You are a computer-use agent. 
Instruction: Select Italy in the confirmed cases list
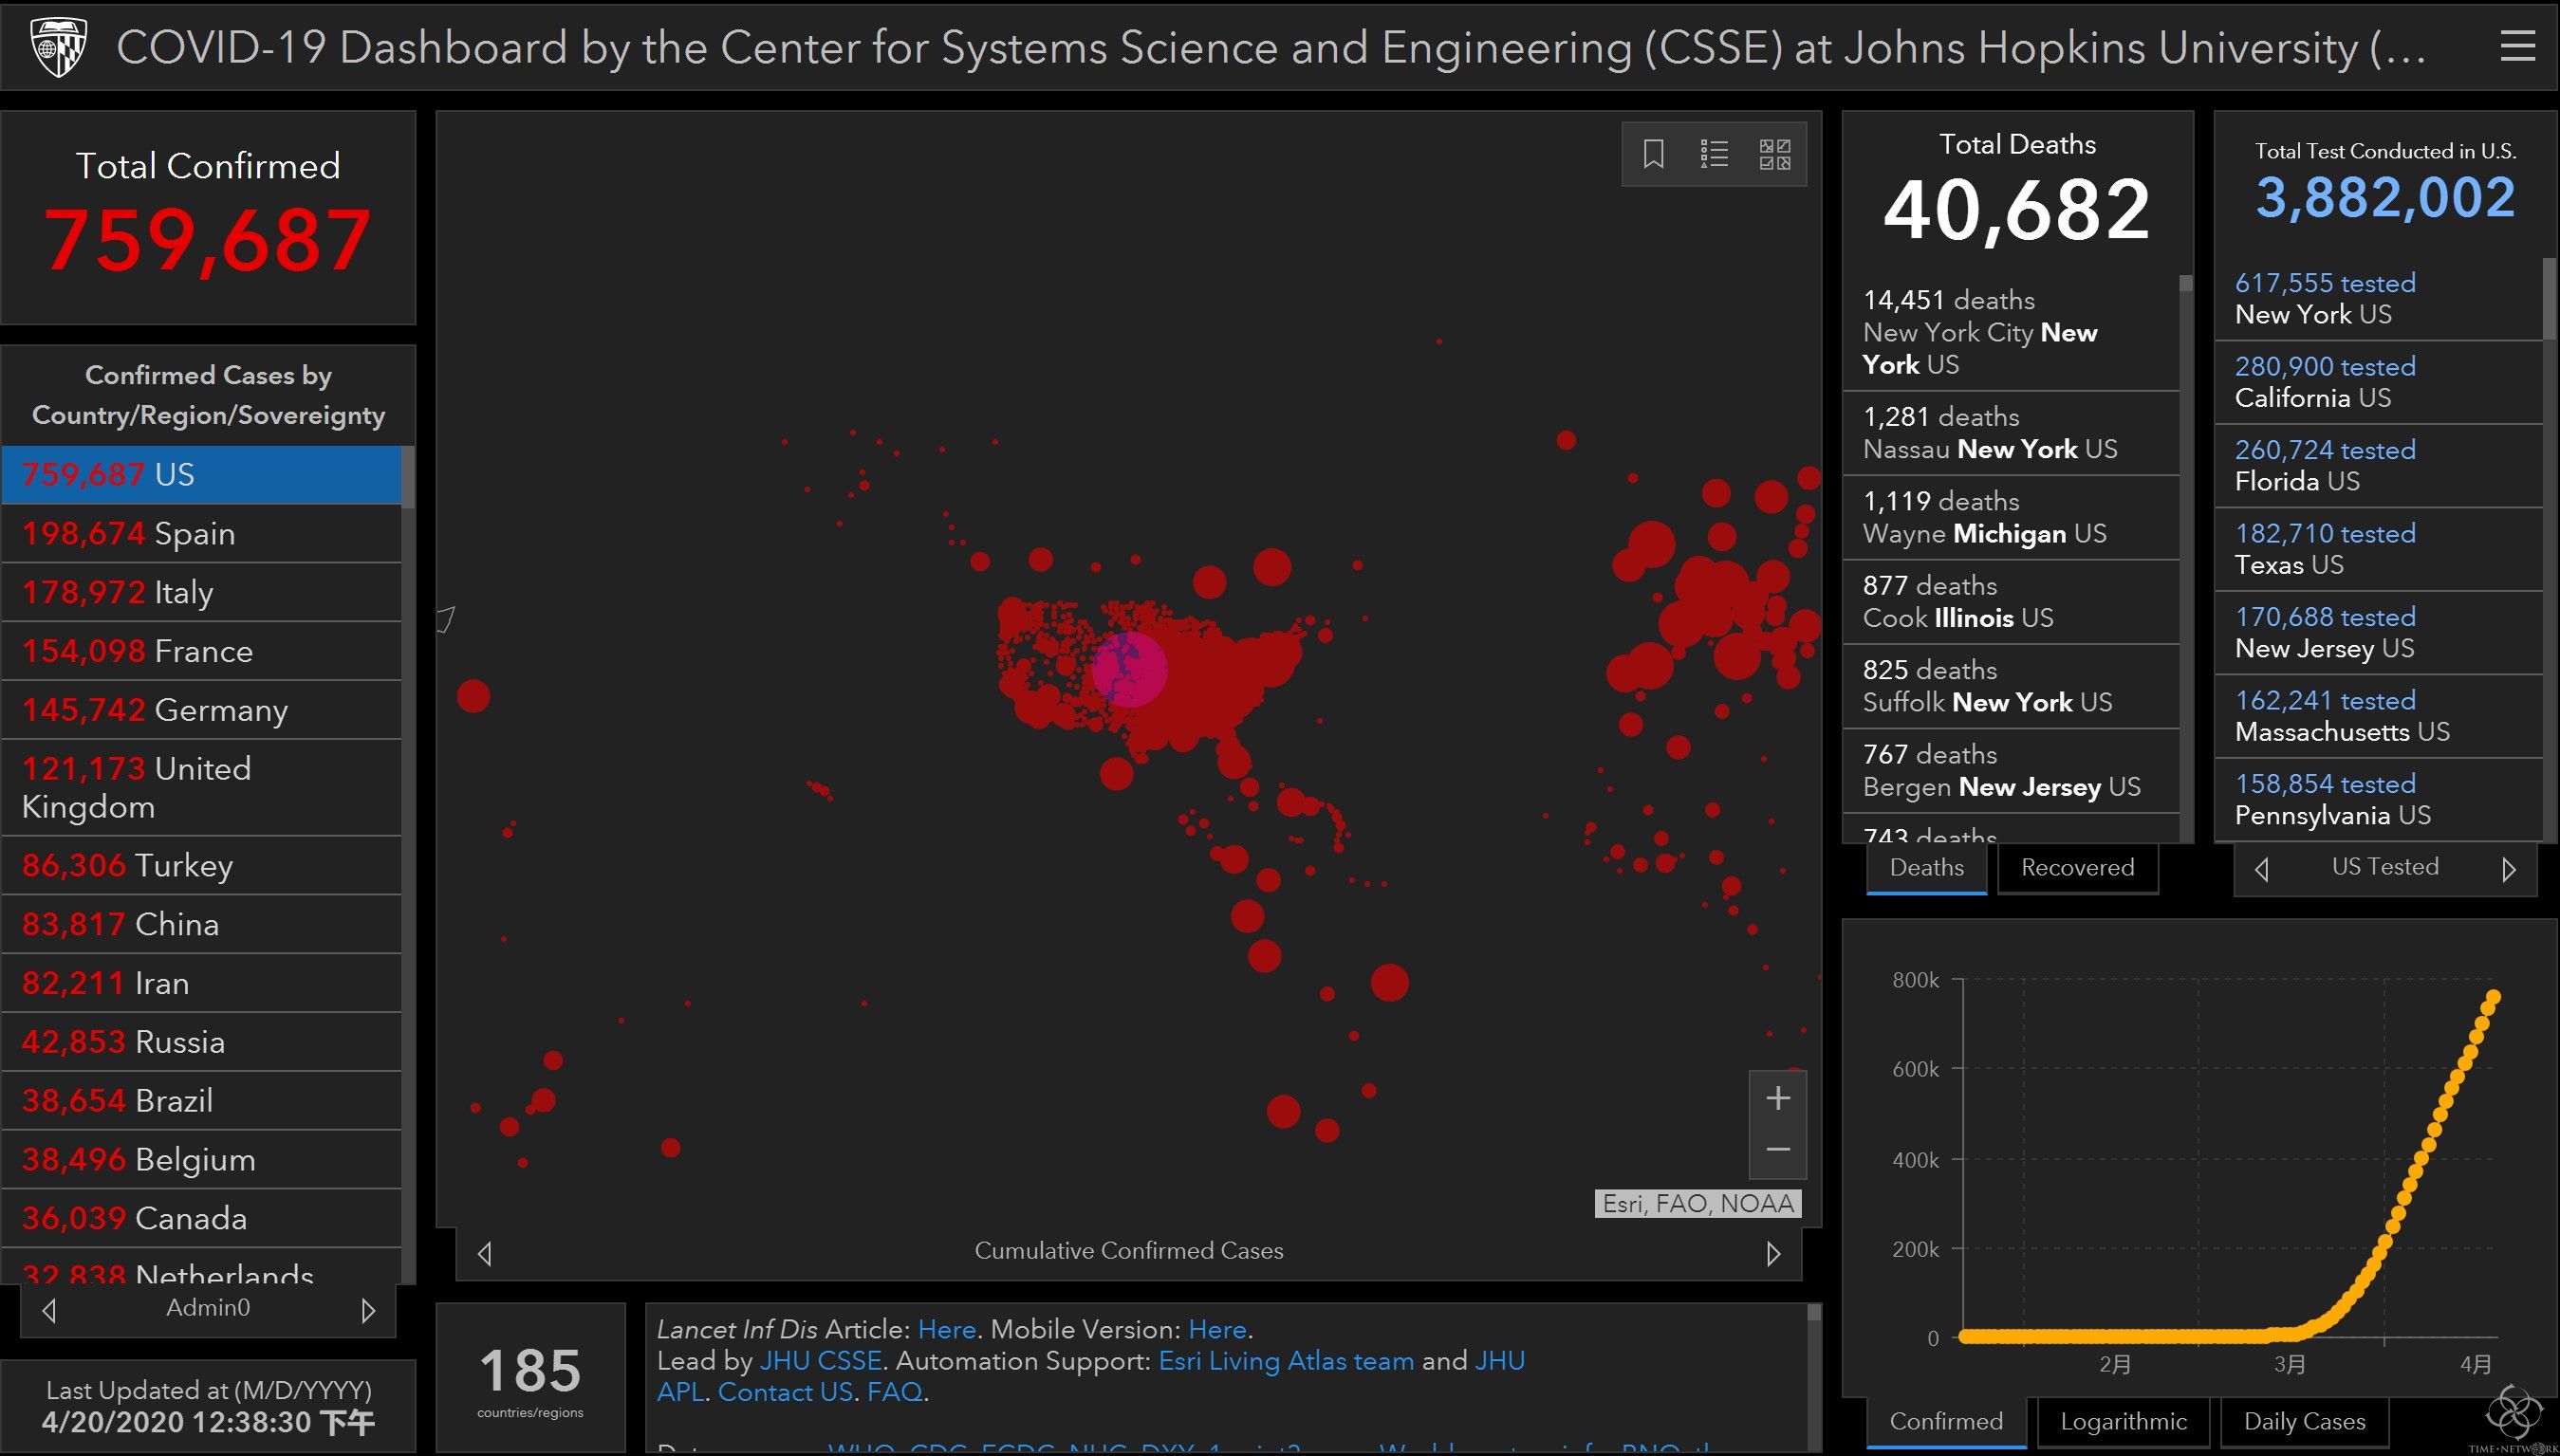click(x=202, y=593)
